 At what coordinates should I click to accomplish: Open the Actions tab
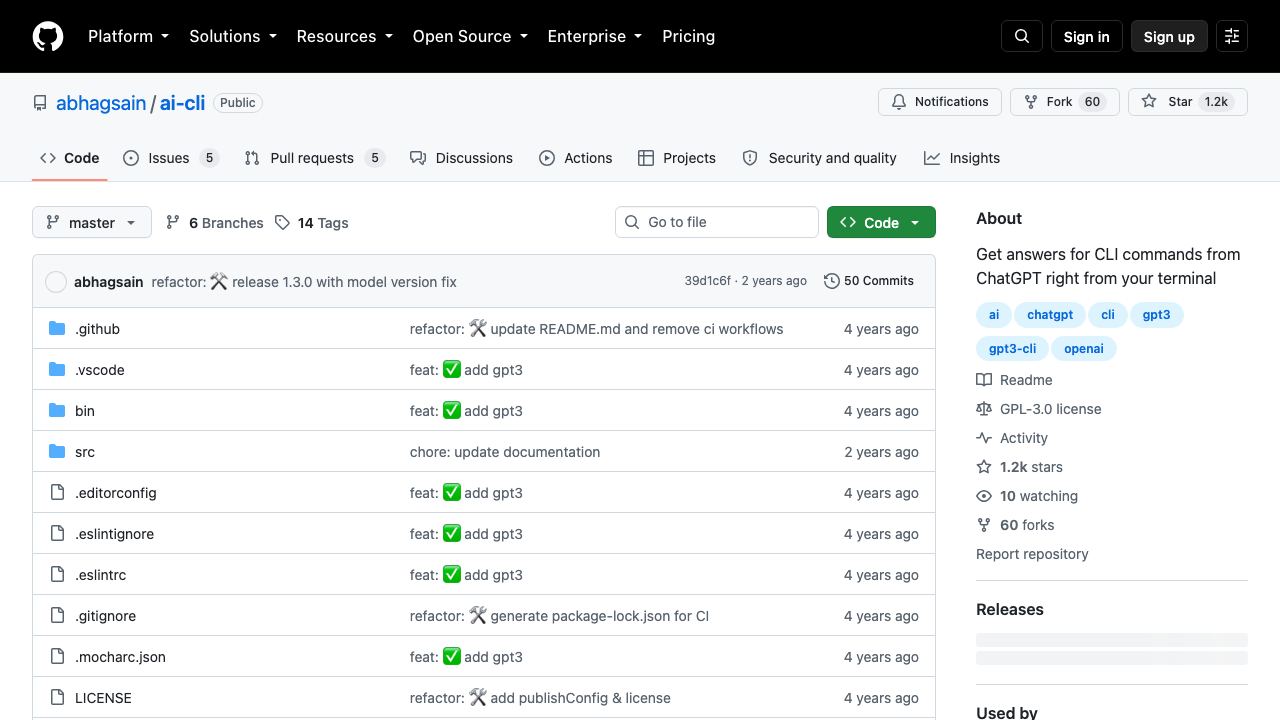coord(576,158)
